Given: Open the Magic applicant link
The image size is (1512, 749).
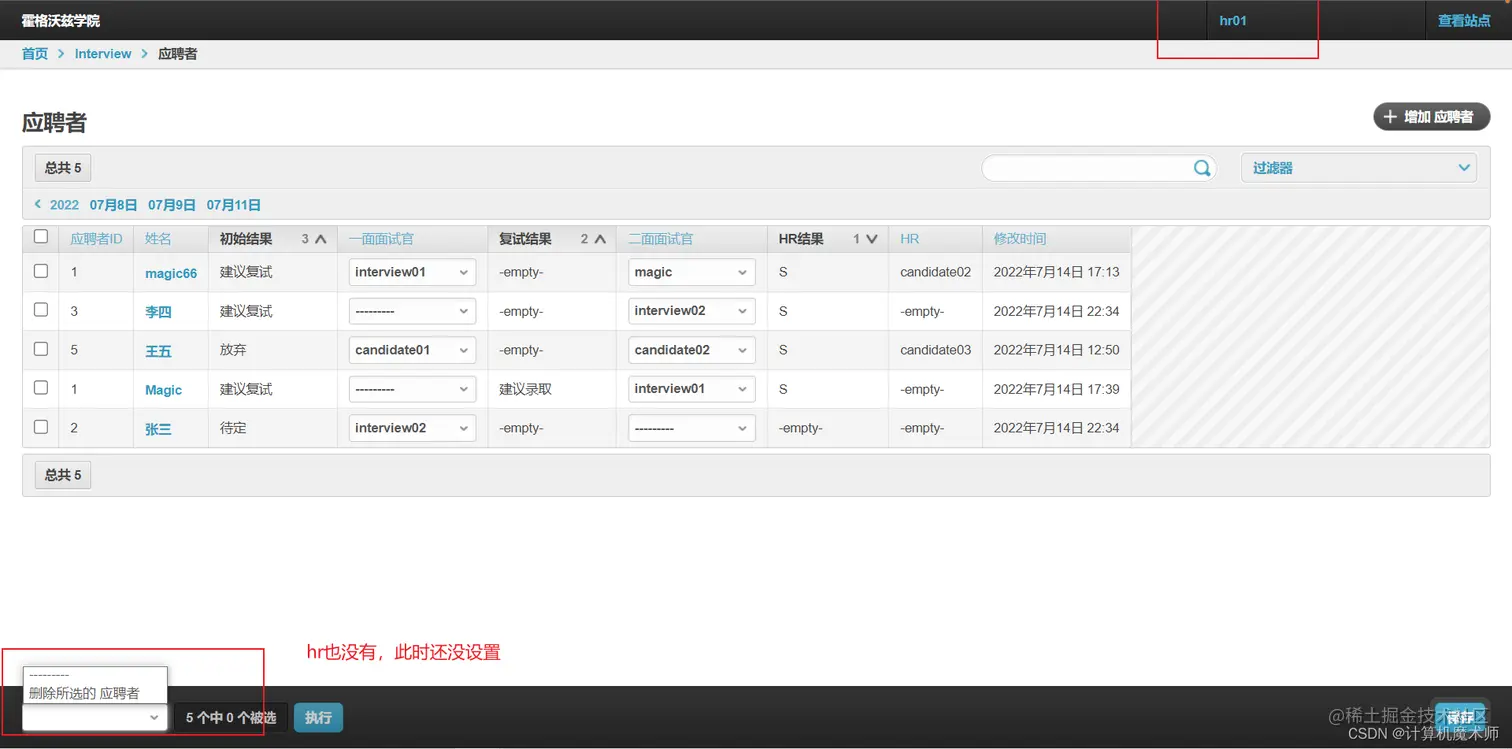Looking at the screenshot, I should coord(163,390).
